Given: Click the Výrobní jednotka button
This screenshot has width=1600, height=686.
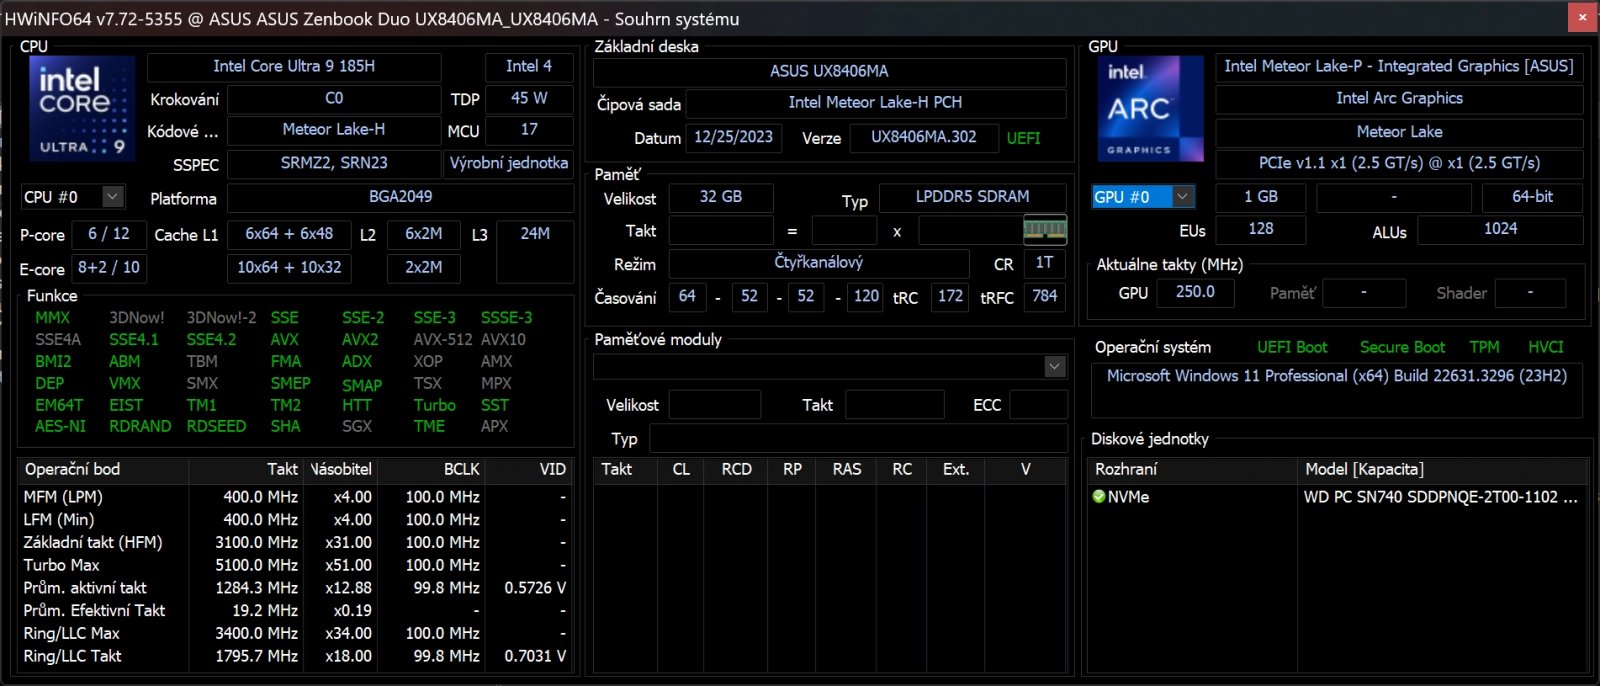Looking at the screenshot, I should click(508, 163).
